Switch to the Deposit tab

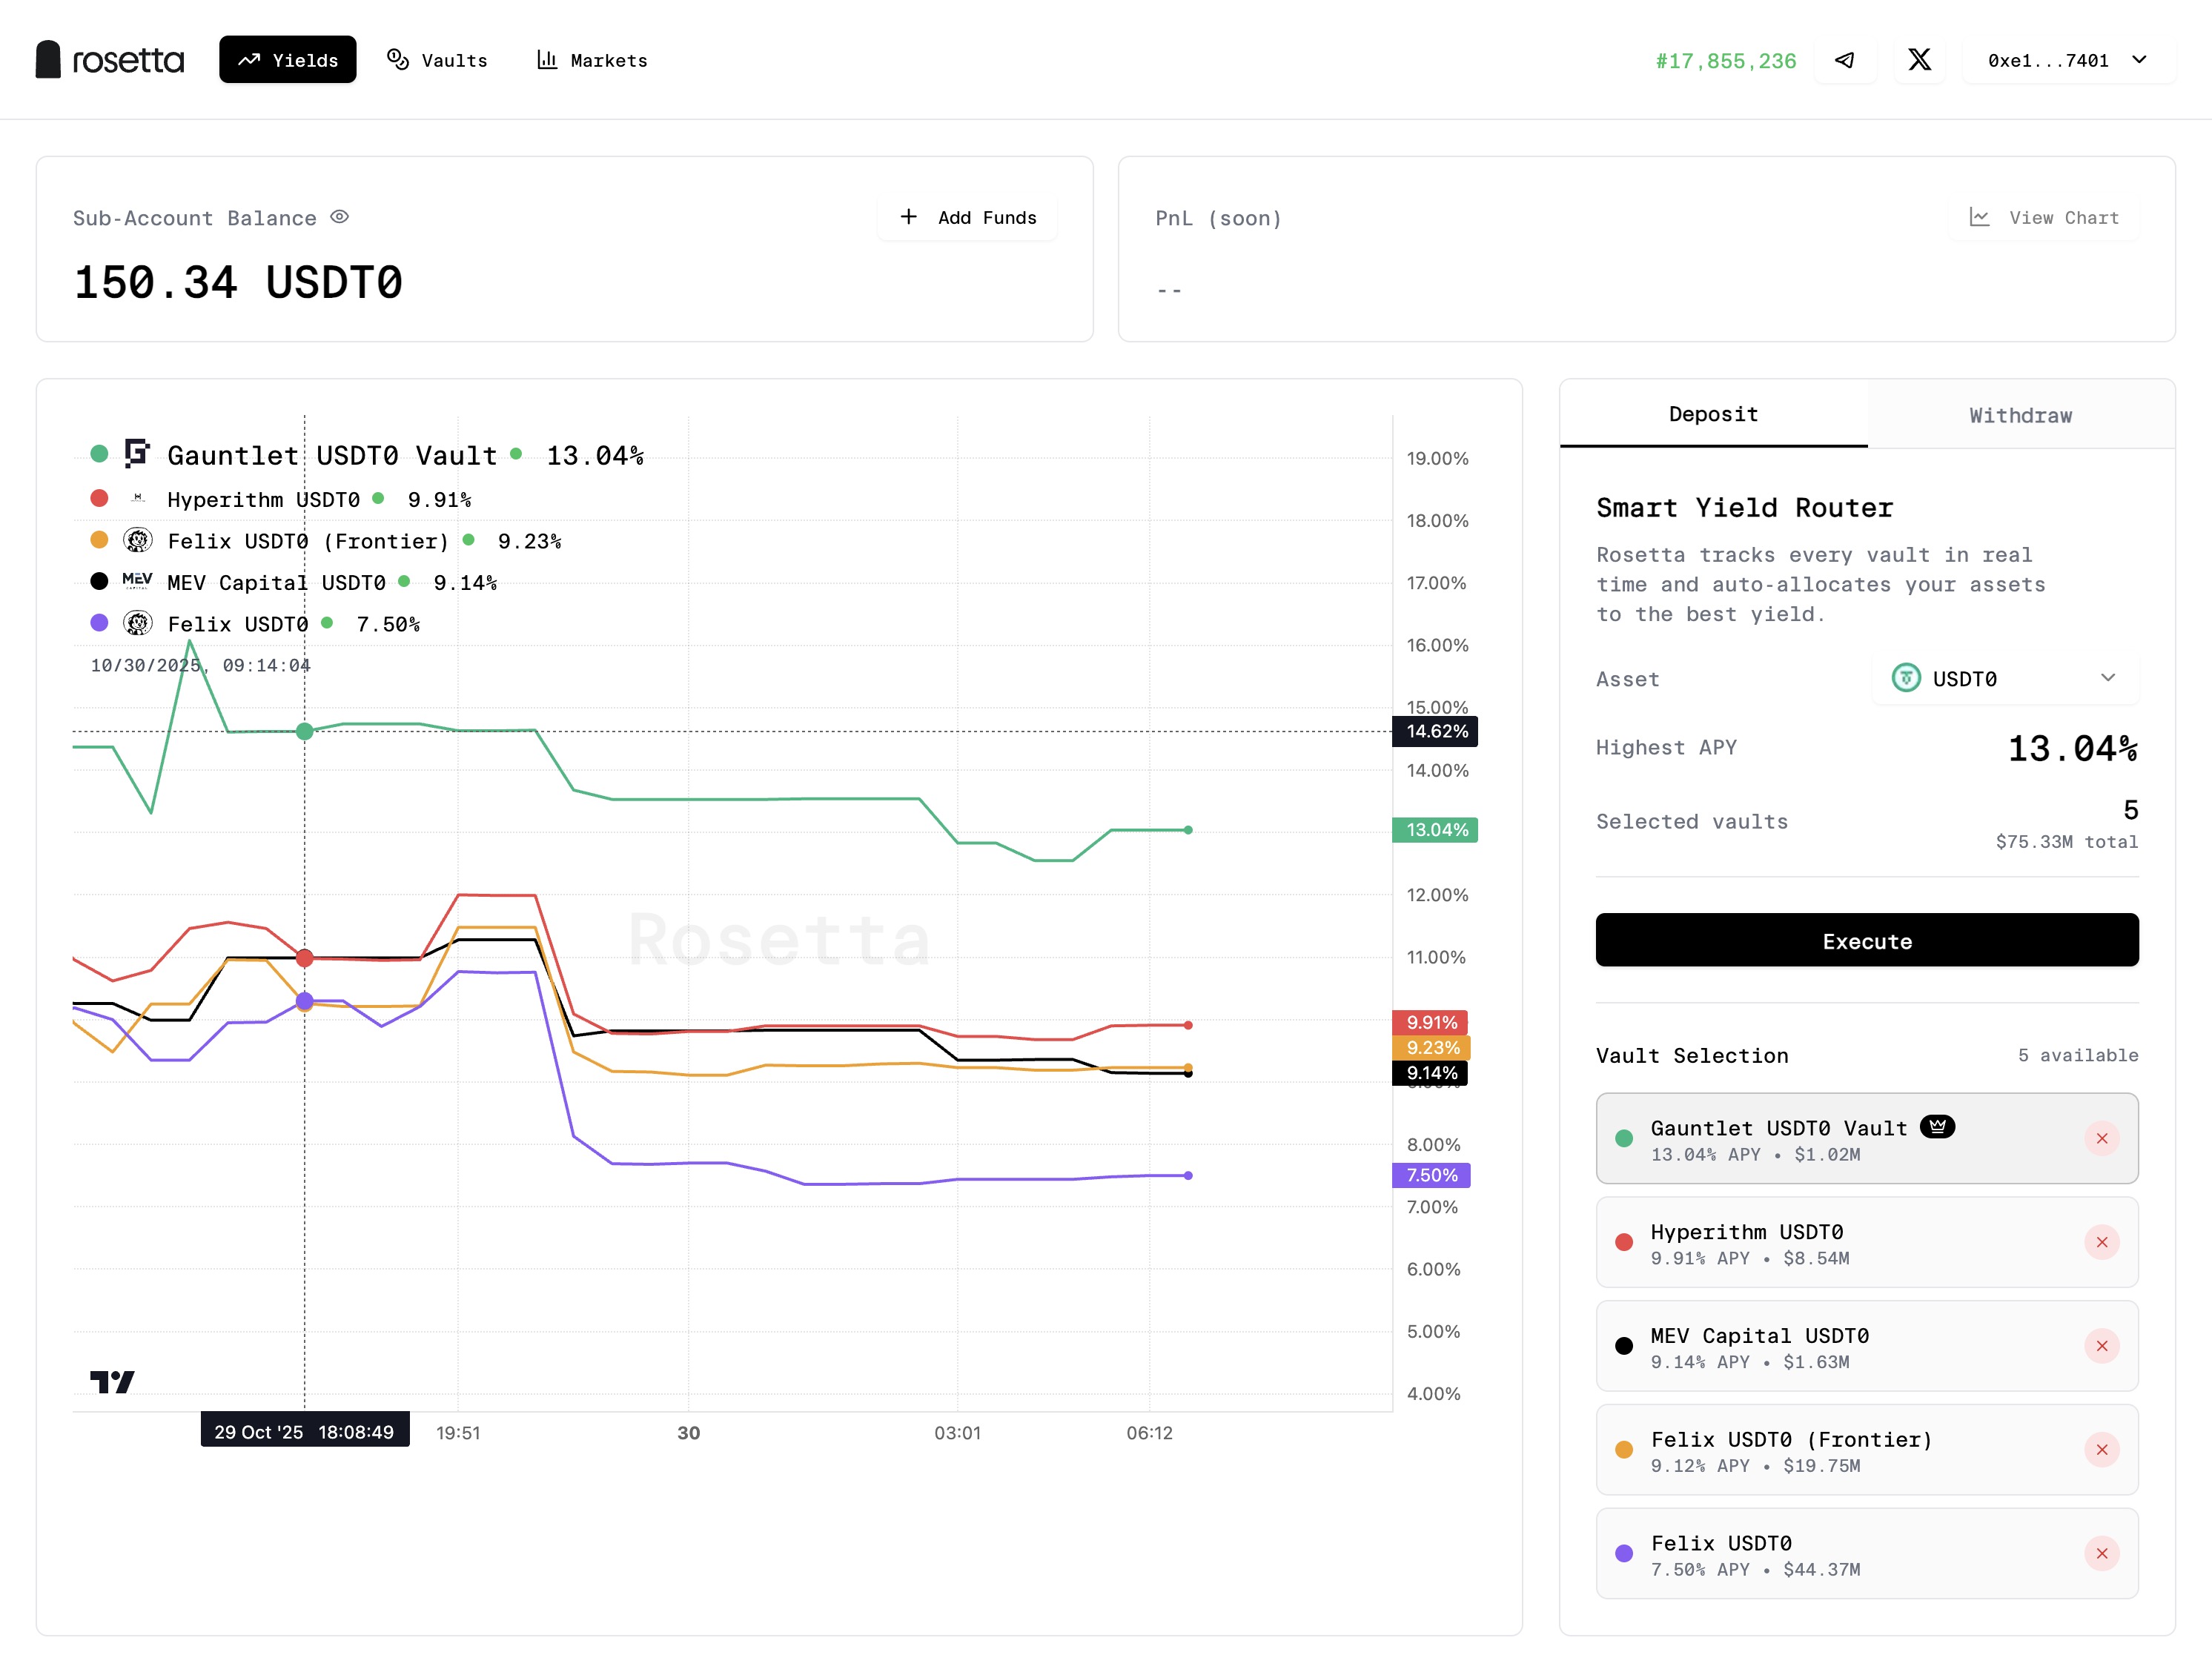pyautogui.click(x=1714, y=414)
